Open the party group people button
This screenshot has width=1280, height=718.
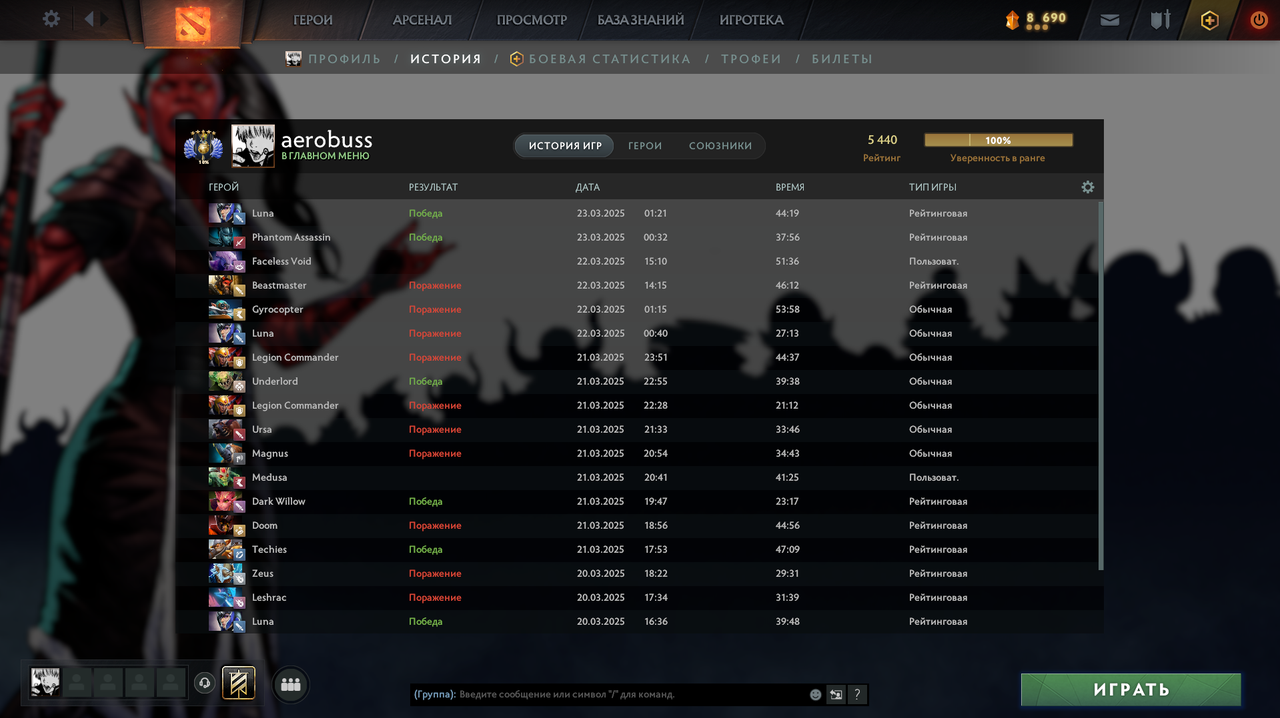(x=291, y=685)
